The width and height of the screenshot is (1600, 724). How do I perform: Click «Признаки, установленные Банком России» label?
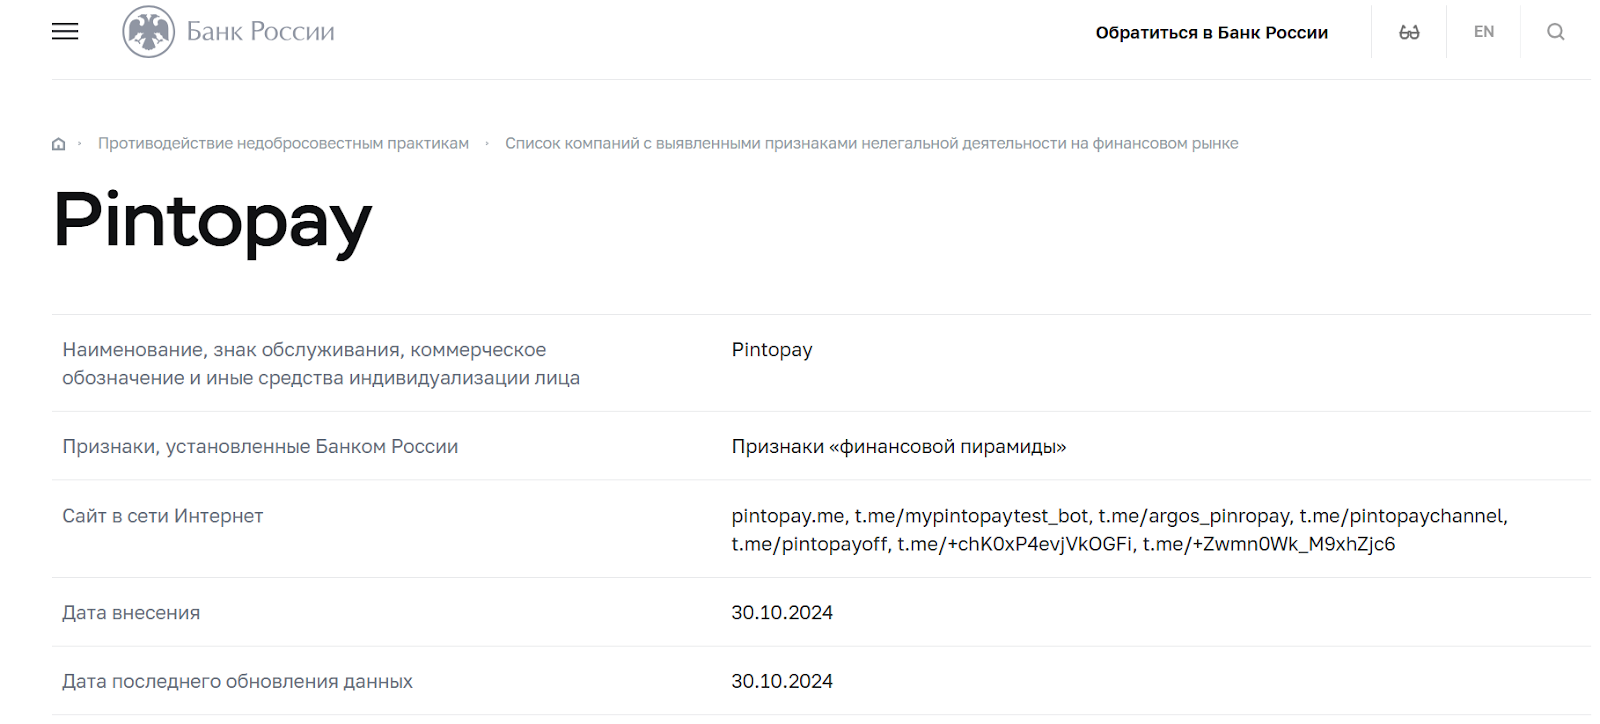pos(260,447)
